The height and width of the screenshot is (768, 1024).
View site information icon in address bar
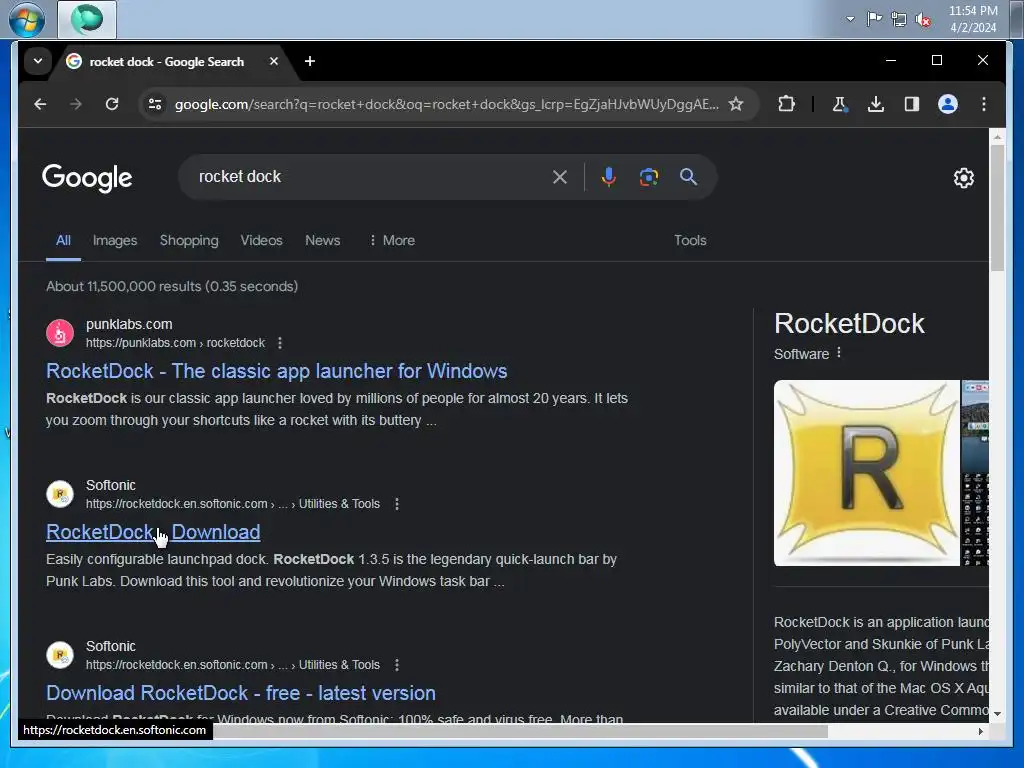click(155, 104)
